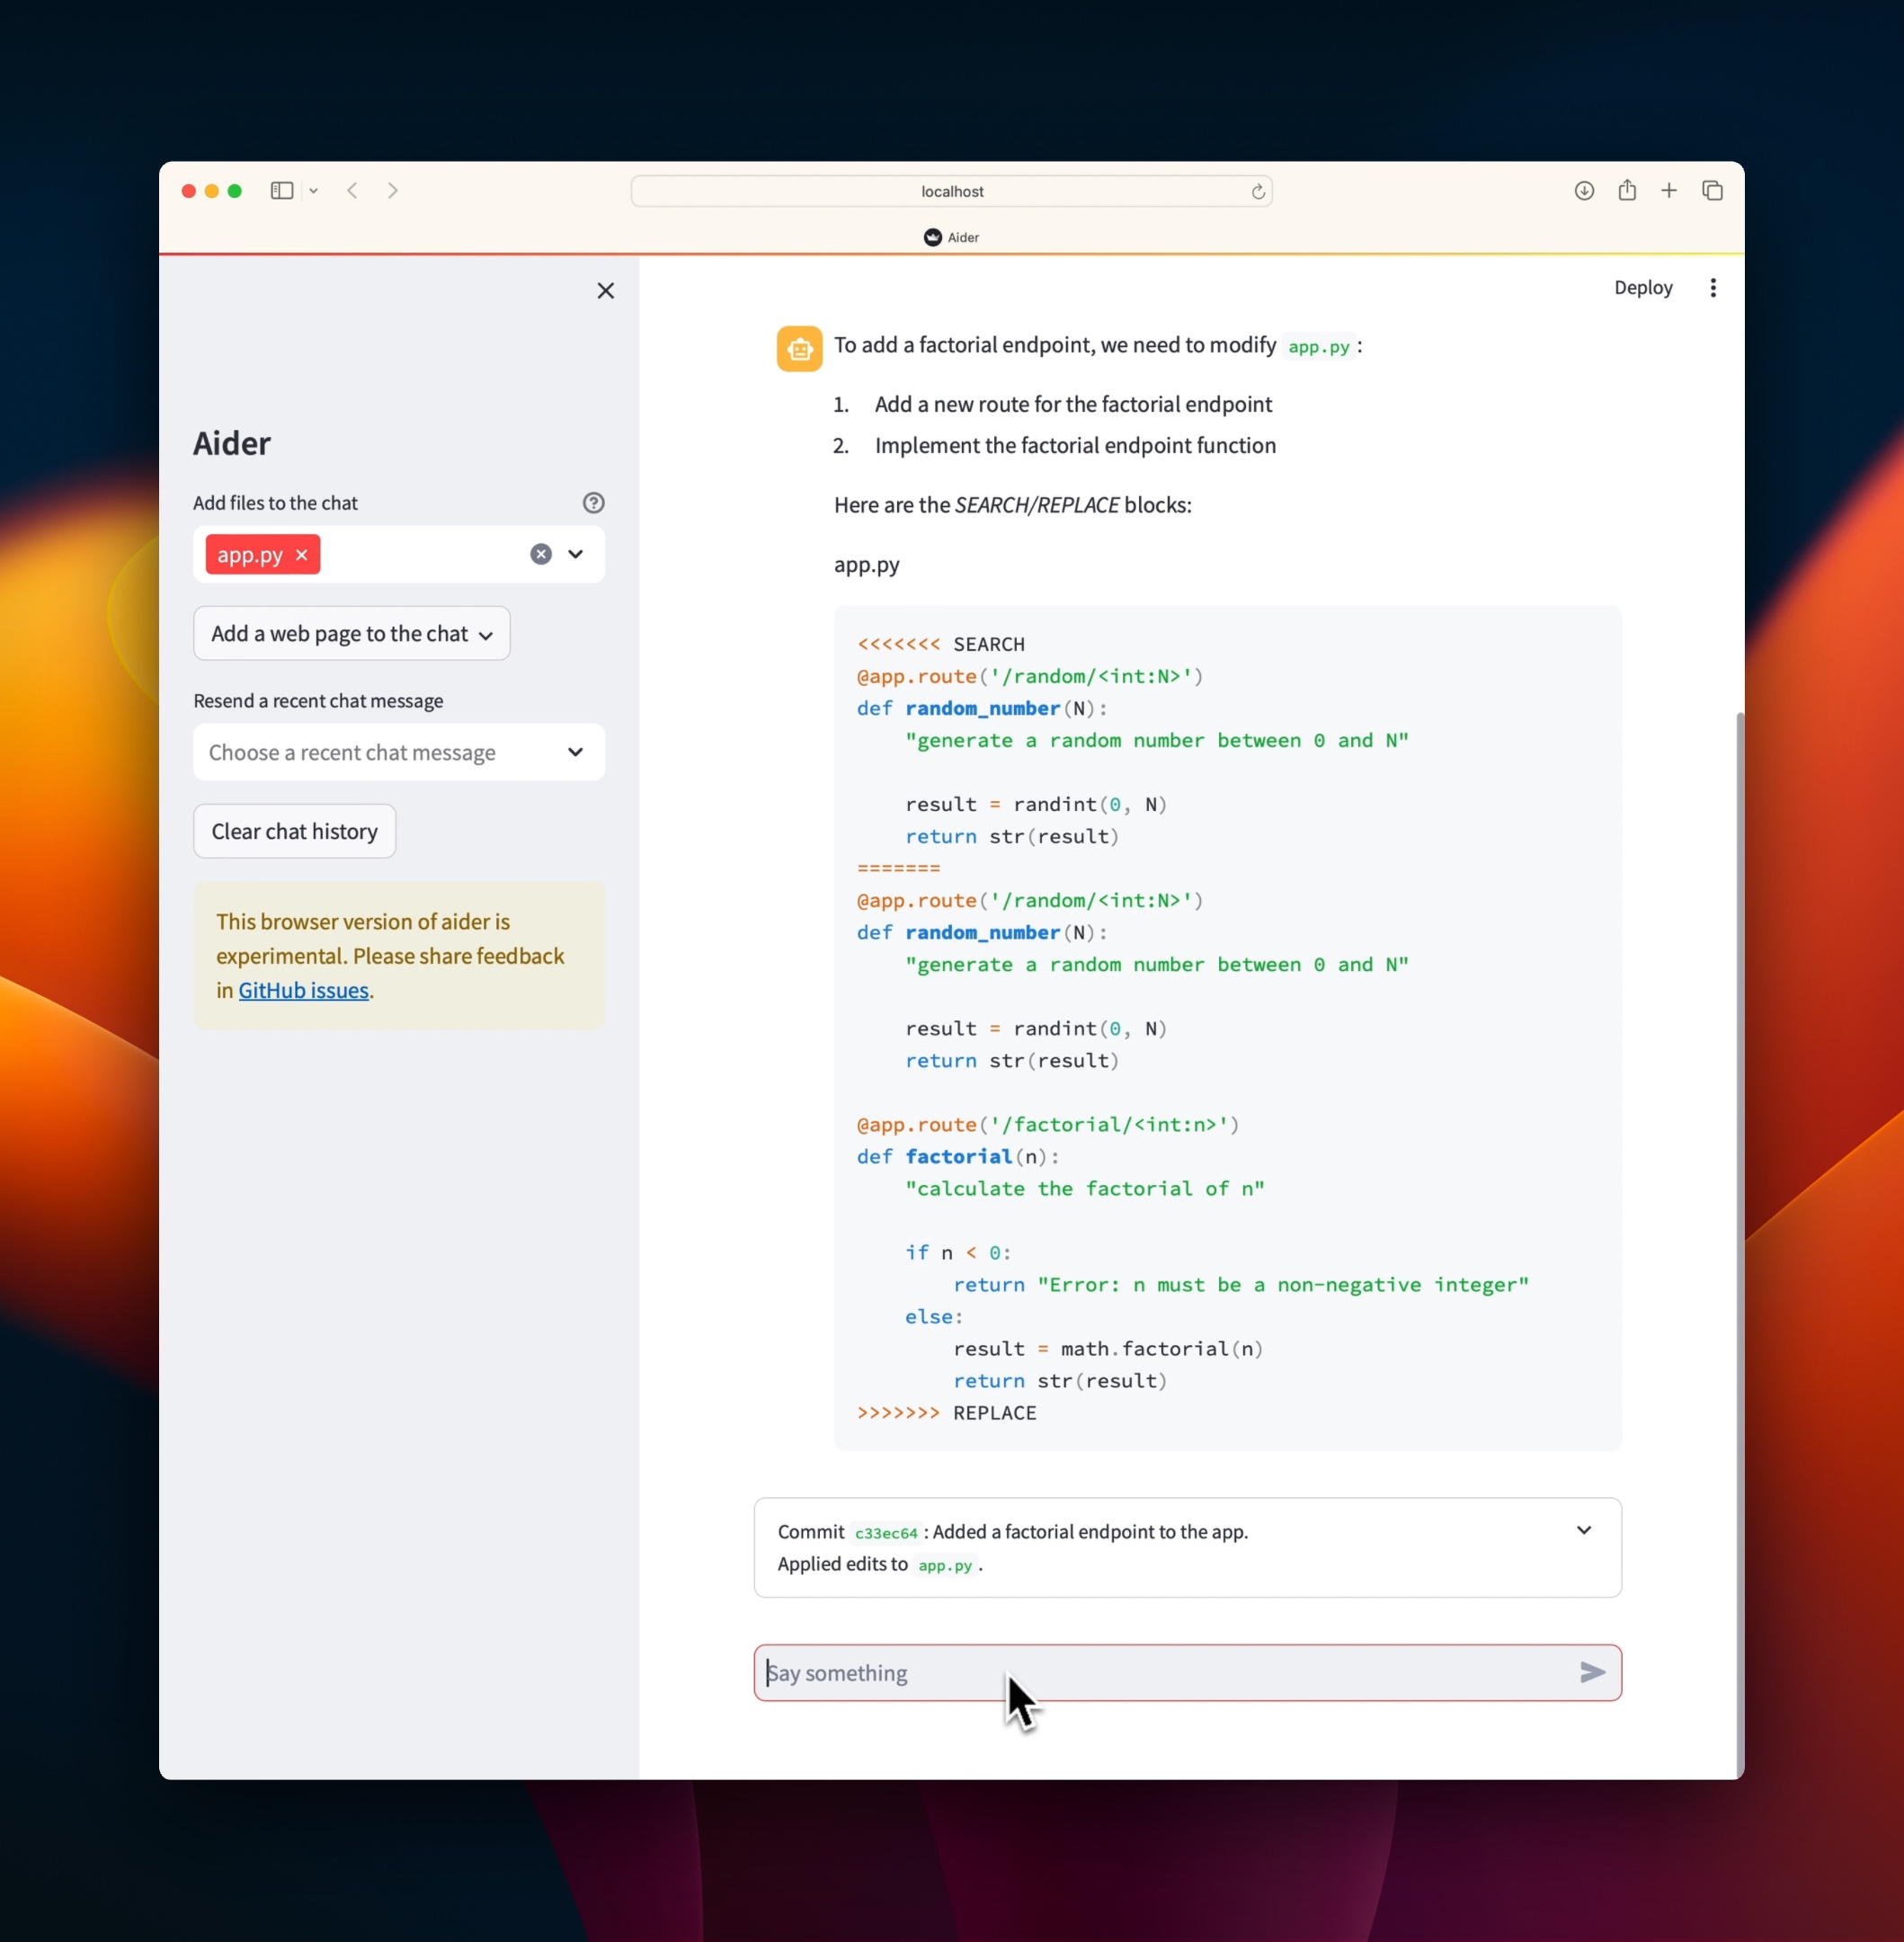The height and width of the screenshot is (1942, 1904).
Task: Show Safari tab overview
Action: click(x=1712, y=191)
